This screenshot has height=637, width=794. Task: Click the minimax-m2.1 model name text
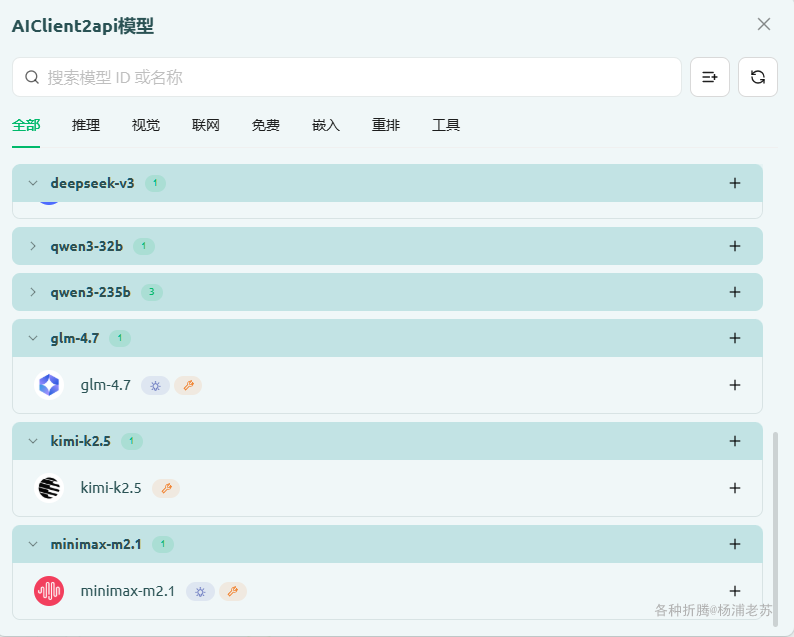(x=128, y=591)
